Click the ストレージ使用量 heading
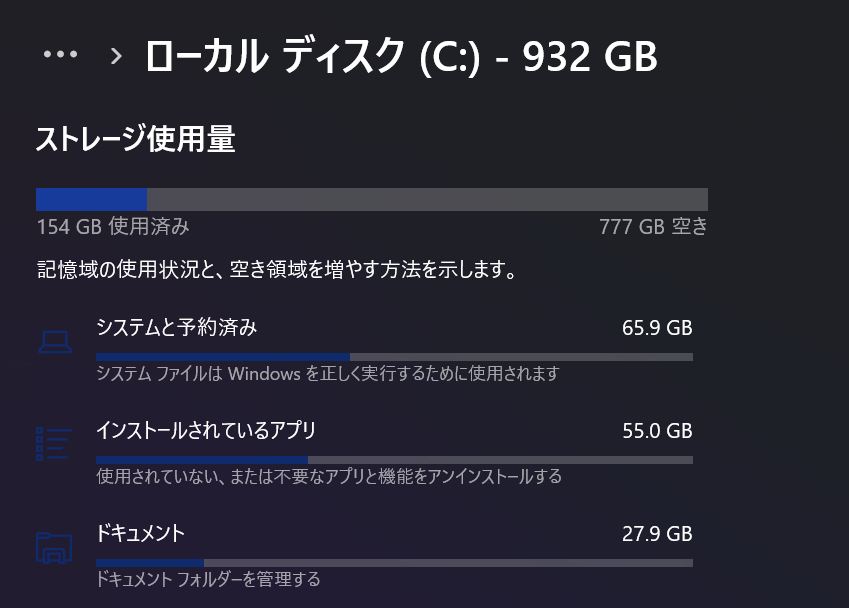849x608 pixels. 135,139
